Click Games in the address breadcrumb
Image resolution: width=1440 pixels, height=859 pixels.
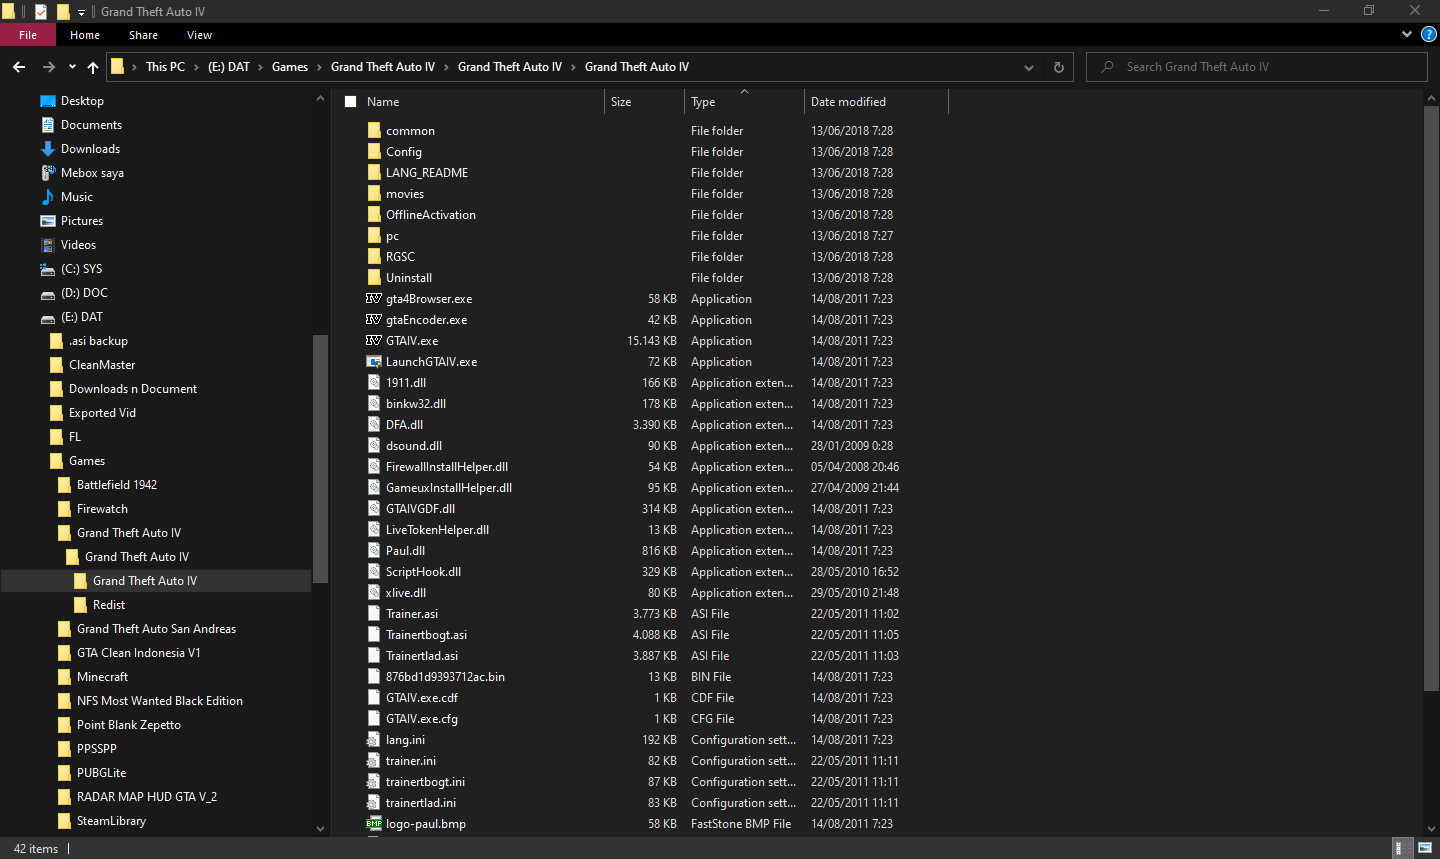tap(290, 67)
